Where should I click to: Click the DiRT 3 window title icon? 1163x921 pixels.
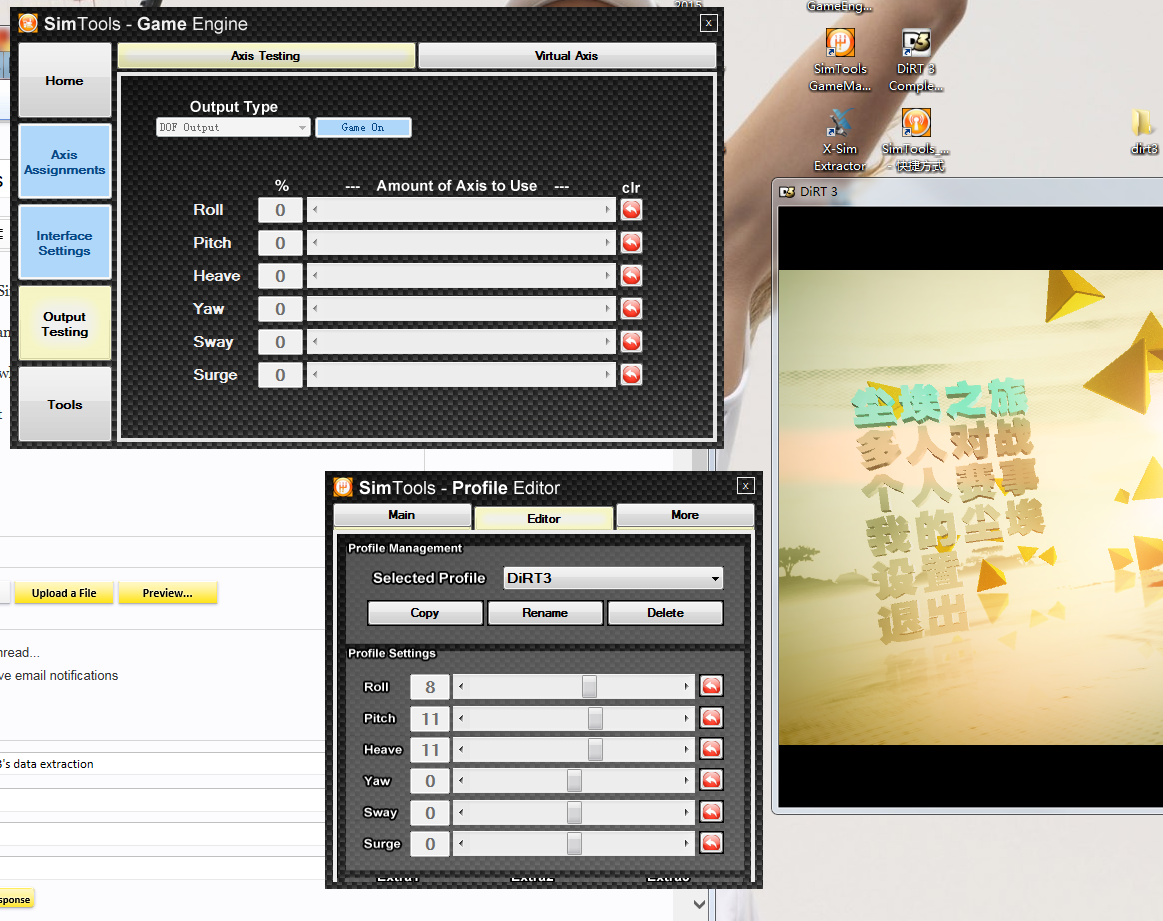[x=787, y=192]
